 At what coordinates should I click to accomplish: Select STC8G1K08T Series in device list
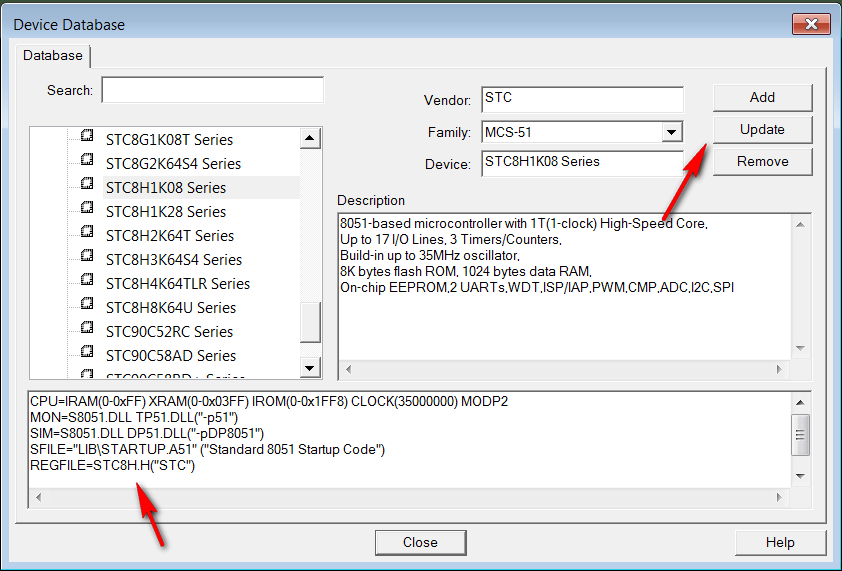pos(169,140)
